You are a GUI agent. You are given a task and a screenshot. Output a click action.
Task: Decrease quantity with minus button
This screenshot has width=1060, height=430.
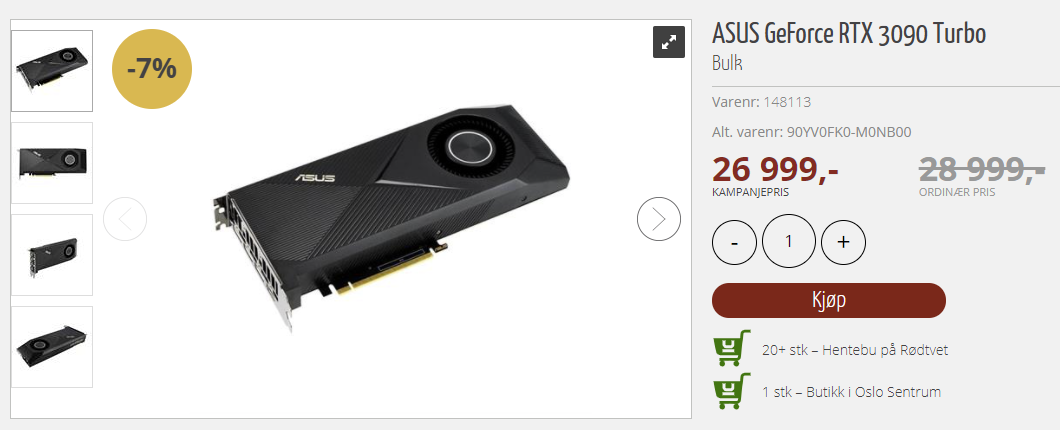734,241
